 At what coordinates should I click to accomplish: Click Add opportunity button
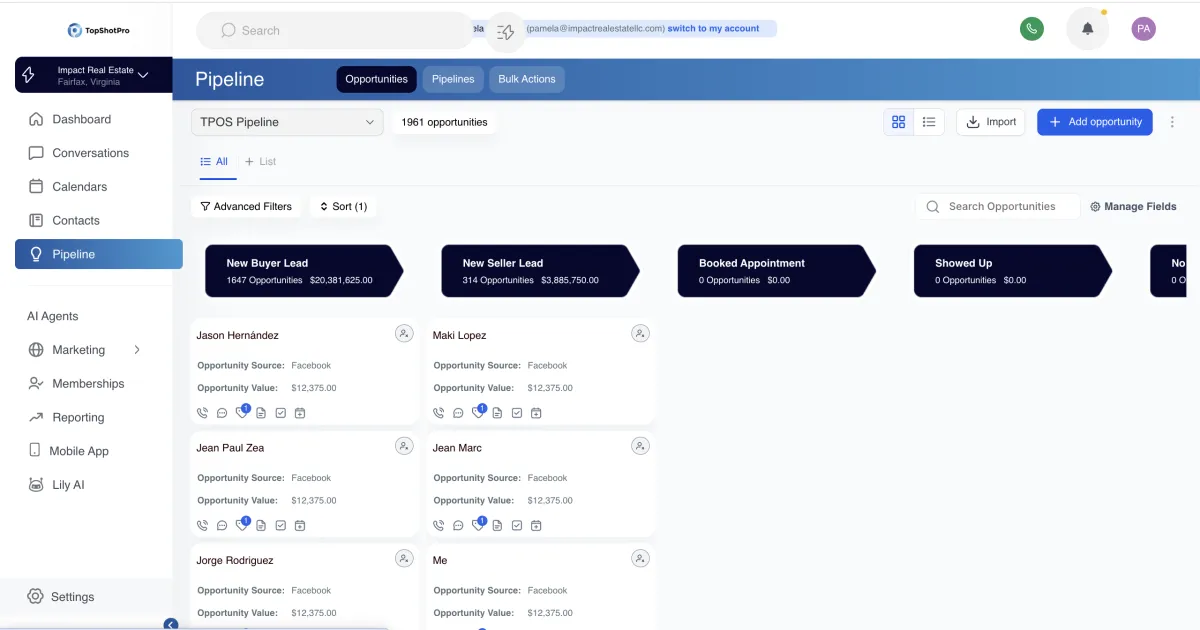[x=1095, y=122]
